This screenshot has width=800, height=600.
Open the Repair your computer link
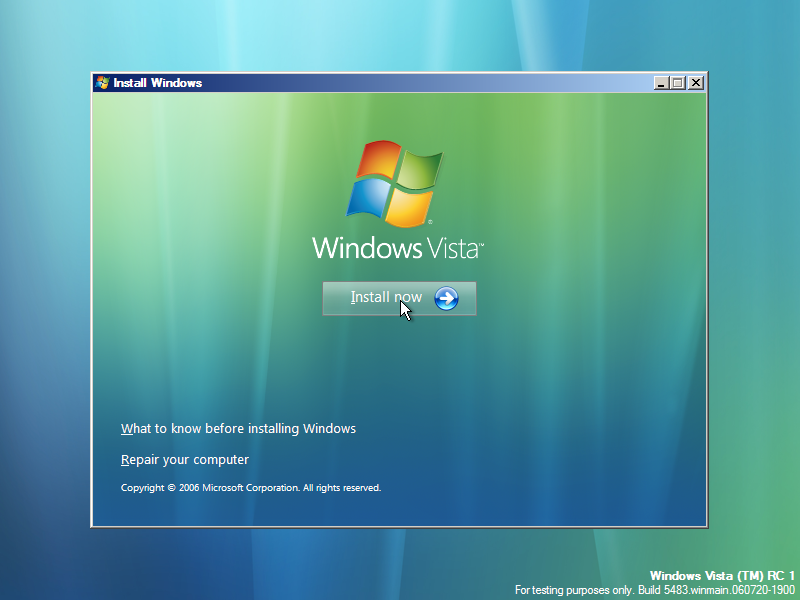click(185, 460)
